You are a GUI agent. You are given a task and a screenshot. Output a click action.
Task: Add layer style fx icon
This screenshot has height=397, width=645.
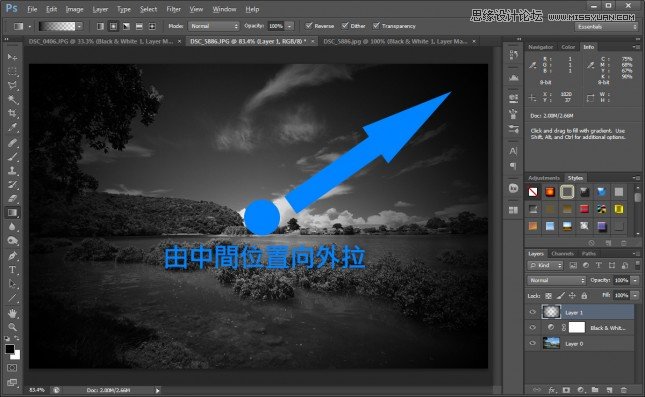(x=552, y=390)
